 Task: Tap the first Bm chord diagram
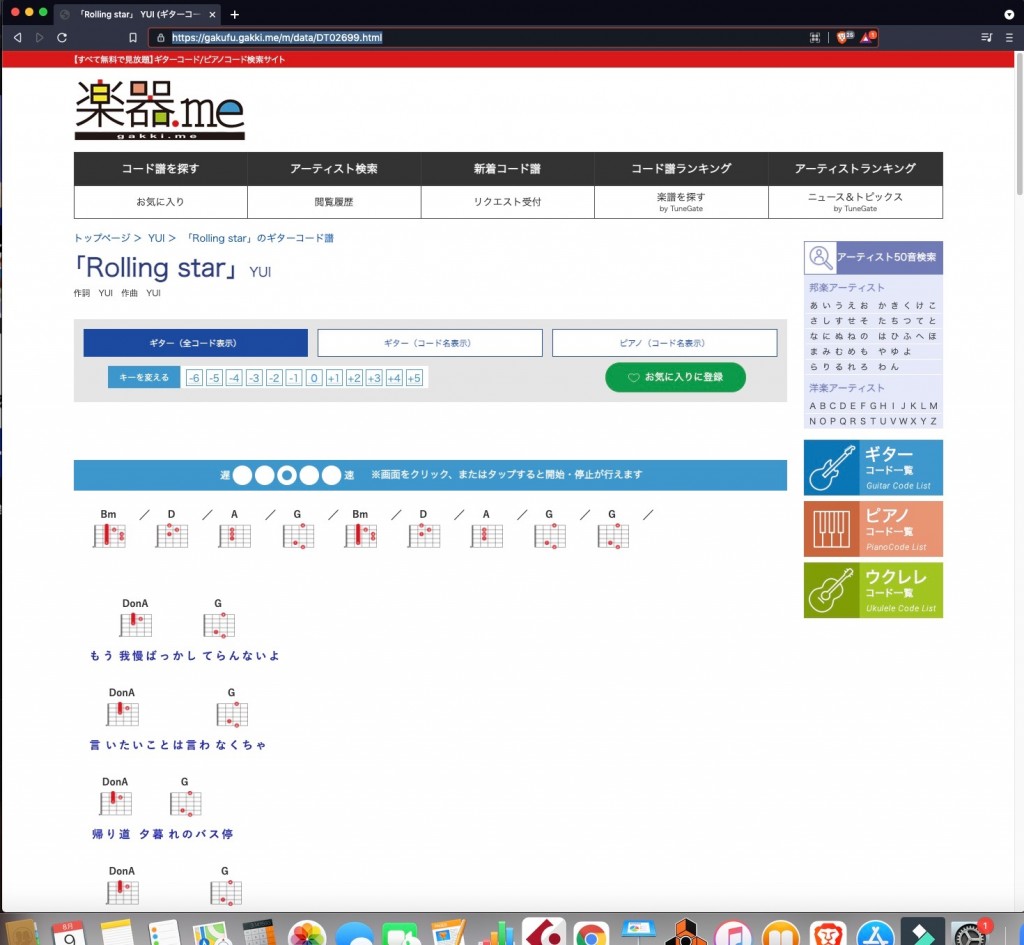(x=108, y=536)
